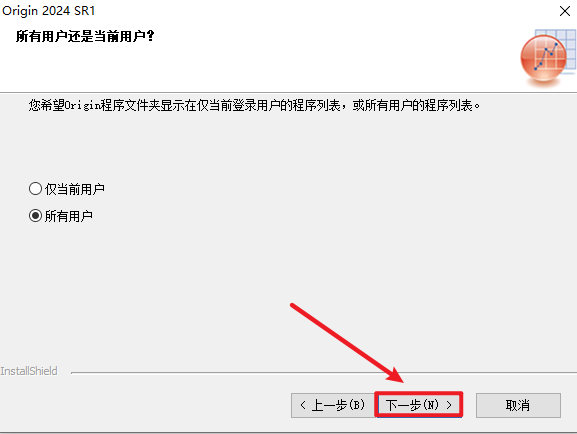Cancel the installation with 取消
Screen dimensions: 577x434
tap(518, 405)
